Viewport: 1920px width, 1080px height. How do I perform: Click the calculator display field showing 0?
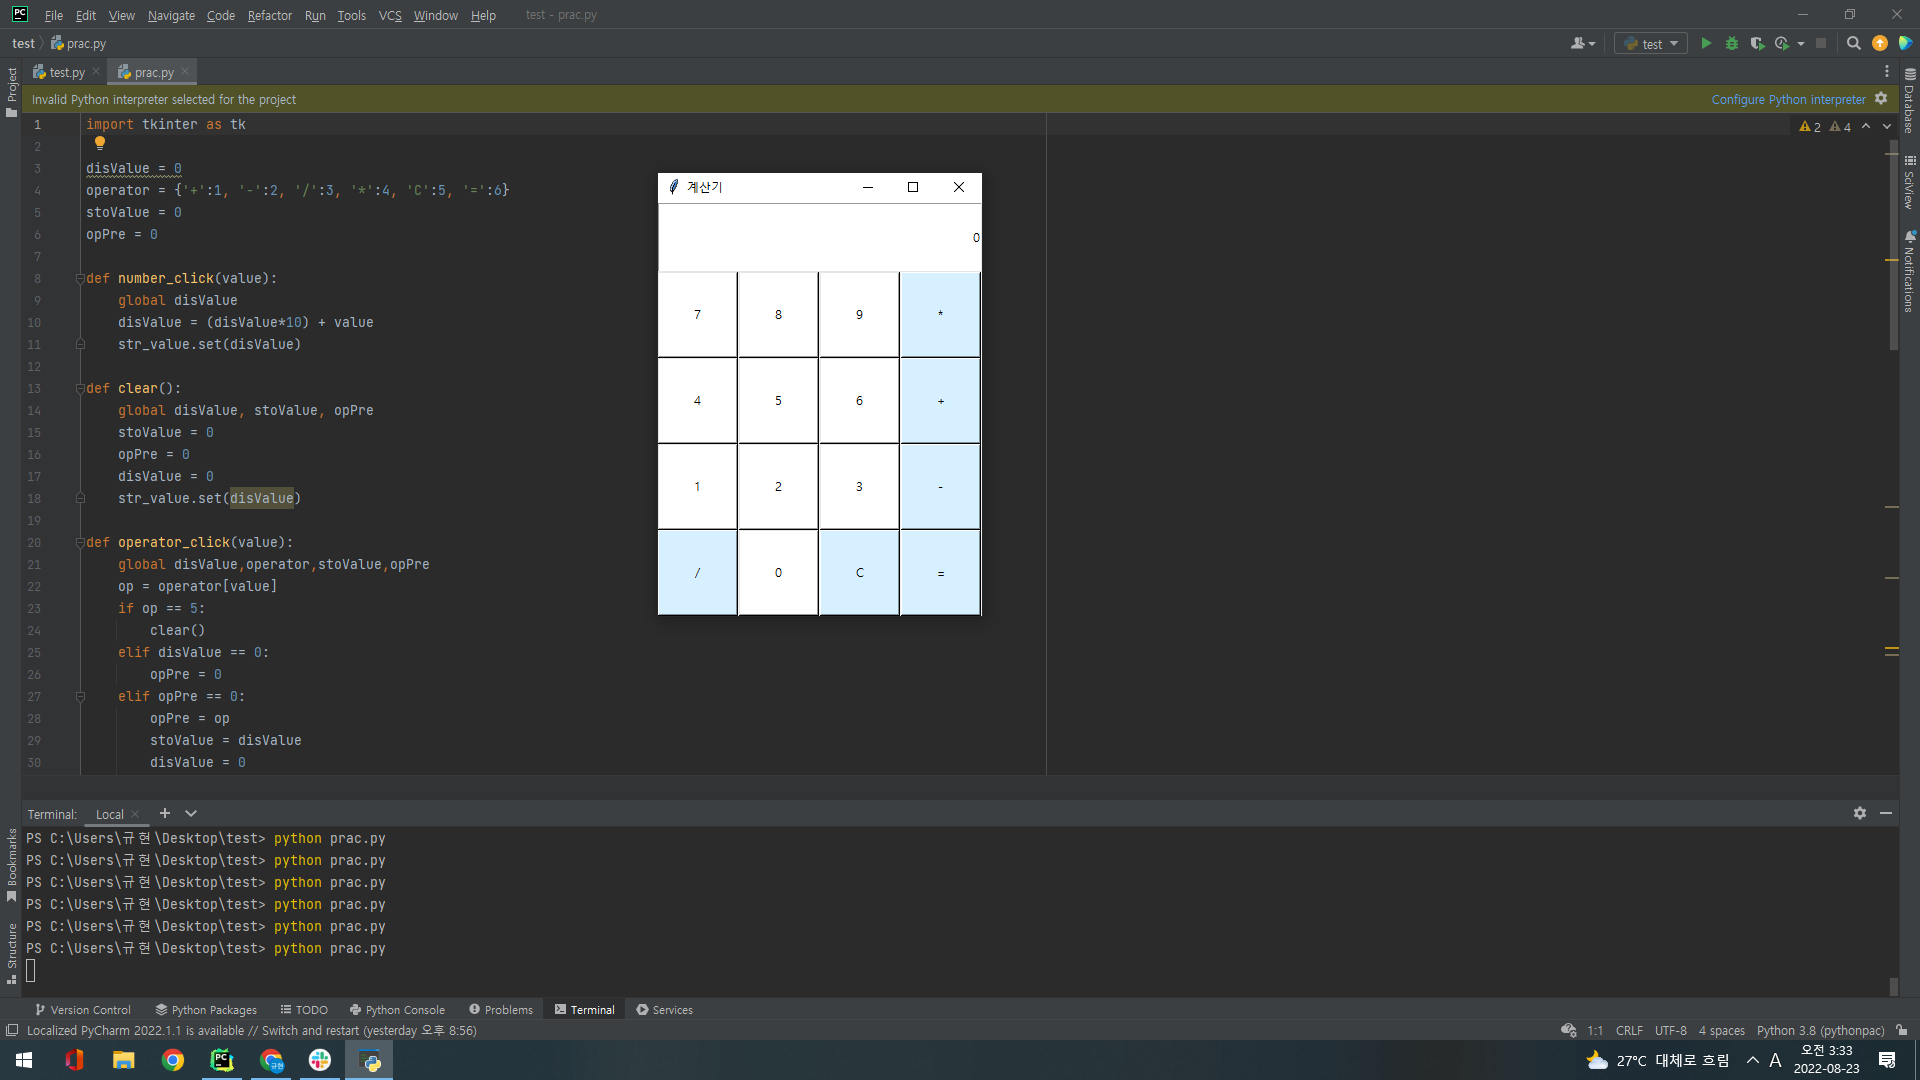pos(819,238)
